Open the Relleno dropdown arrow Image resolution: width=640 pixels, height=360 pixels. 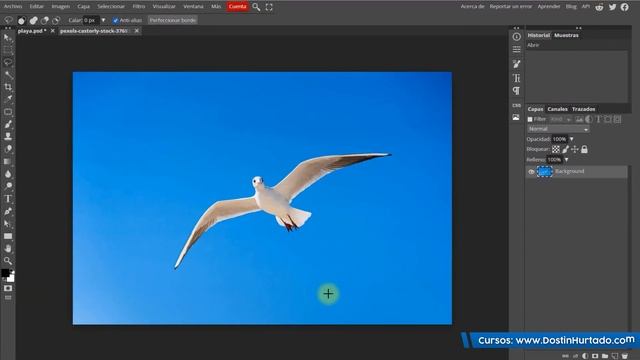tap(566, 160)
